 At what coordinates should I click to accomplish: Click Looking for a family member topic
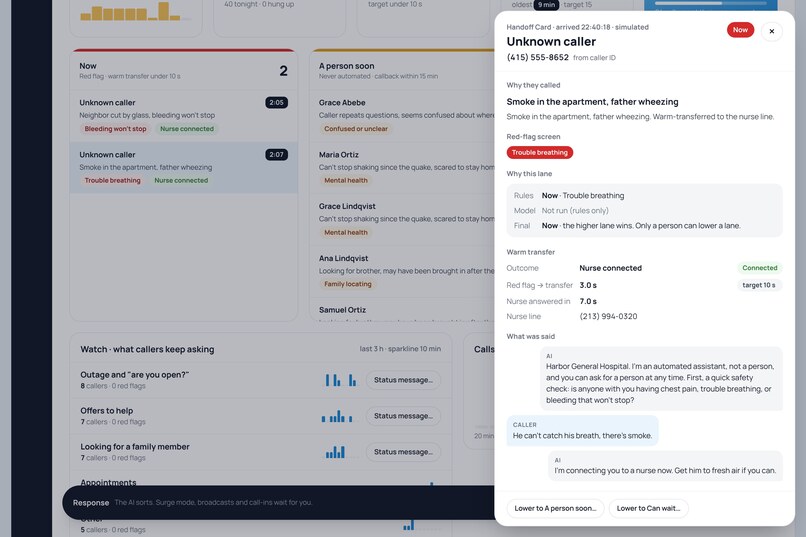pyautogui.click(x=135, y=447)
